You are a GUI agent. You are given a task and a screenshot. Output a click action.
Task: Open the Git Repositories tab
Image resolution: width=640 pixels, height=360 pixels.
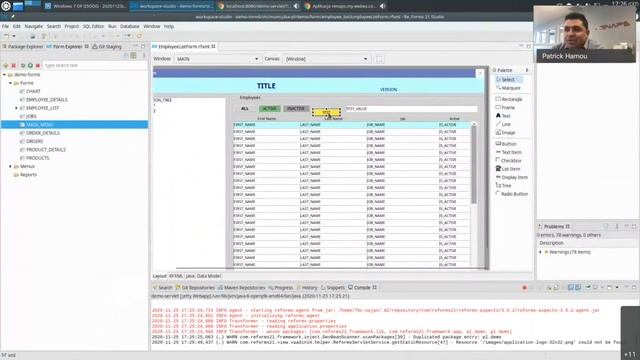pyautogui.click(x=195, y=288)
